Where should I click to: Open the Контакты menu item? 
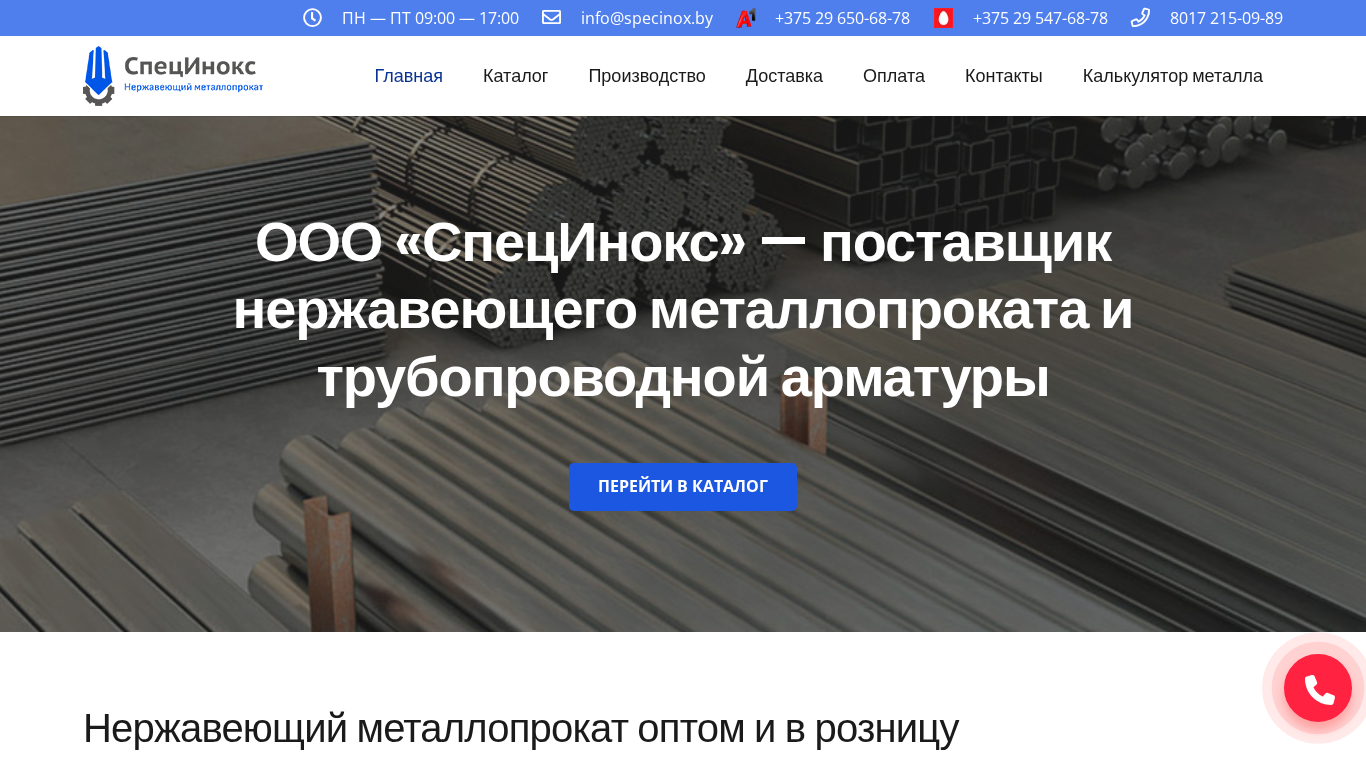1004,76
